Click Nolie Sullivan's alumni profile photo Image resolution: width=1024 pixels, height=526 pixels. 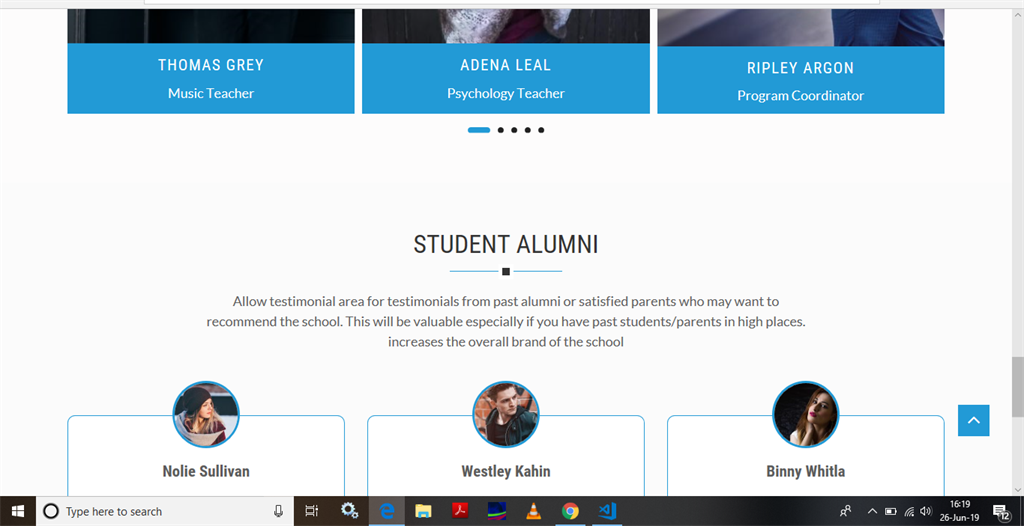(x=206, y=414)
